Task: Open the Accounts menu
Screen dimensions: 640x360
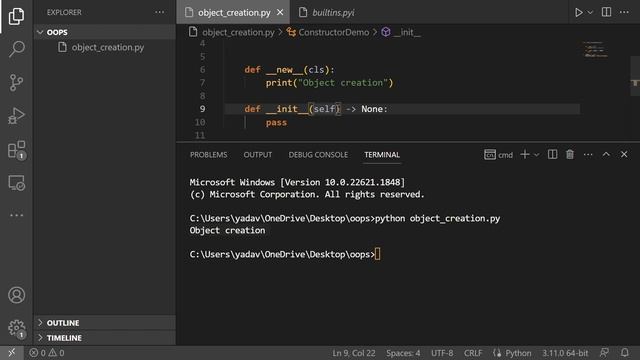Action: (16, 295)
